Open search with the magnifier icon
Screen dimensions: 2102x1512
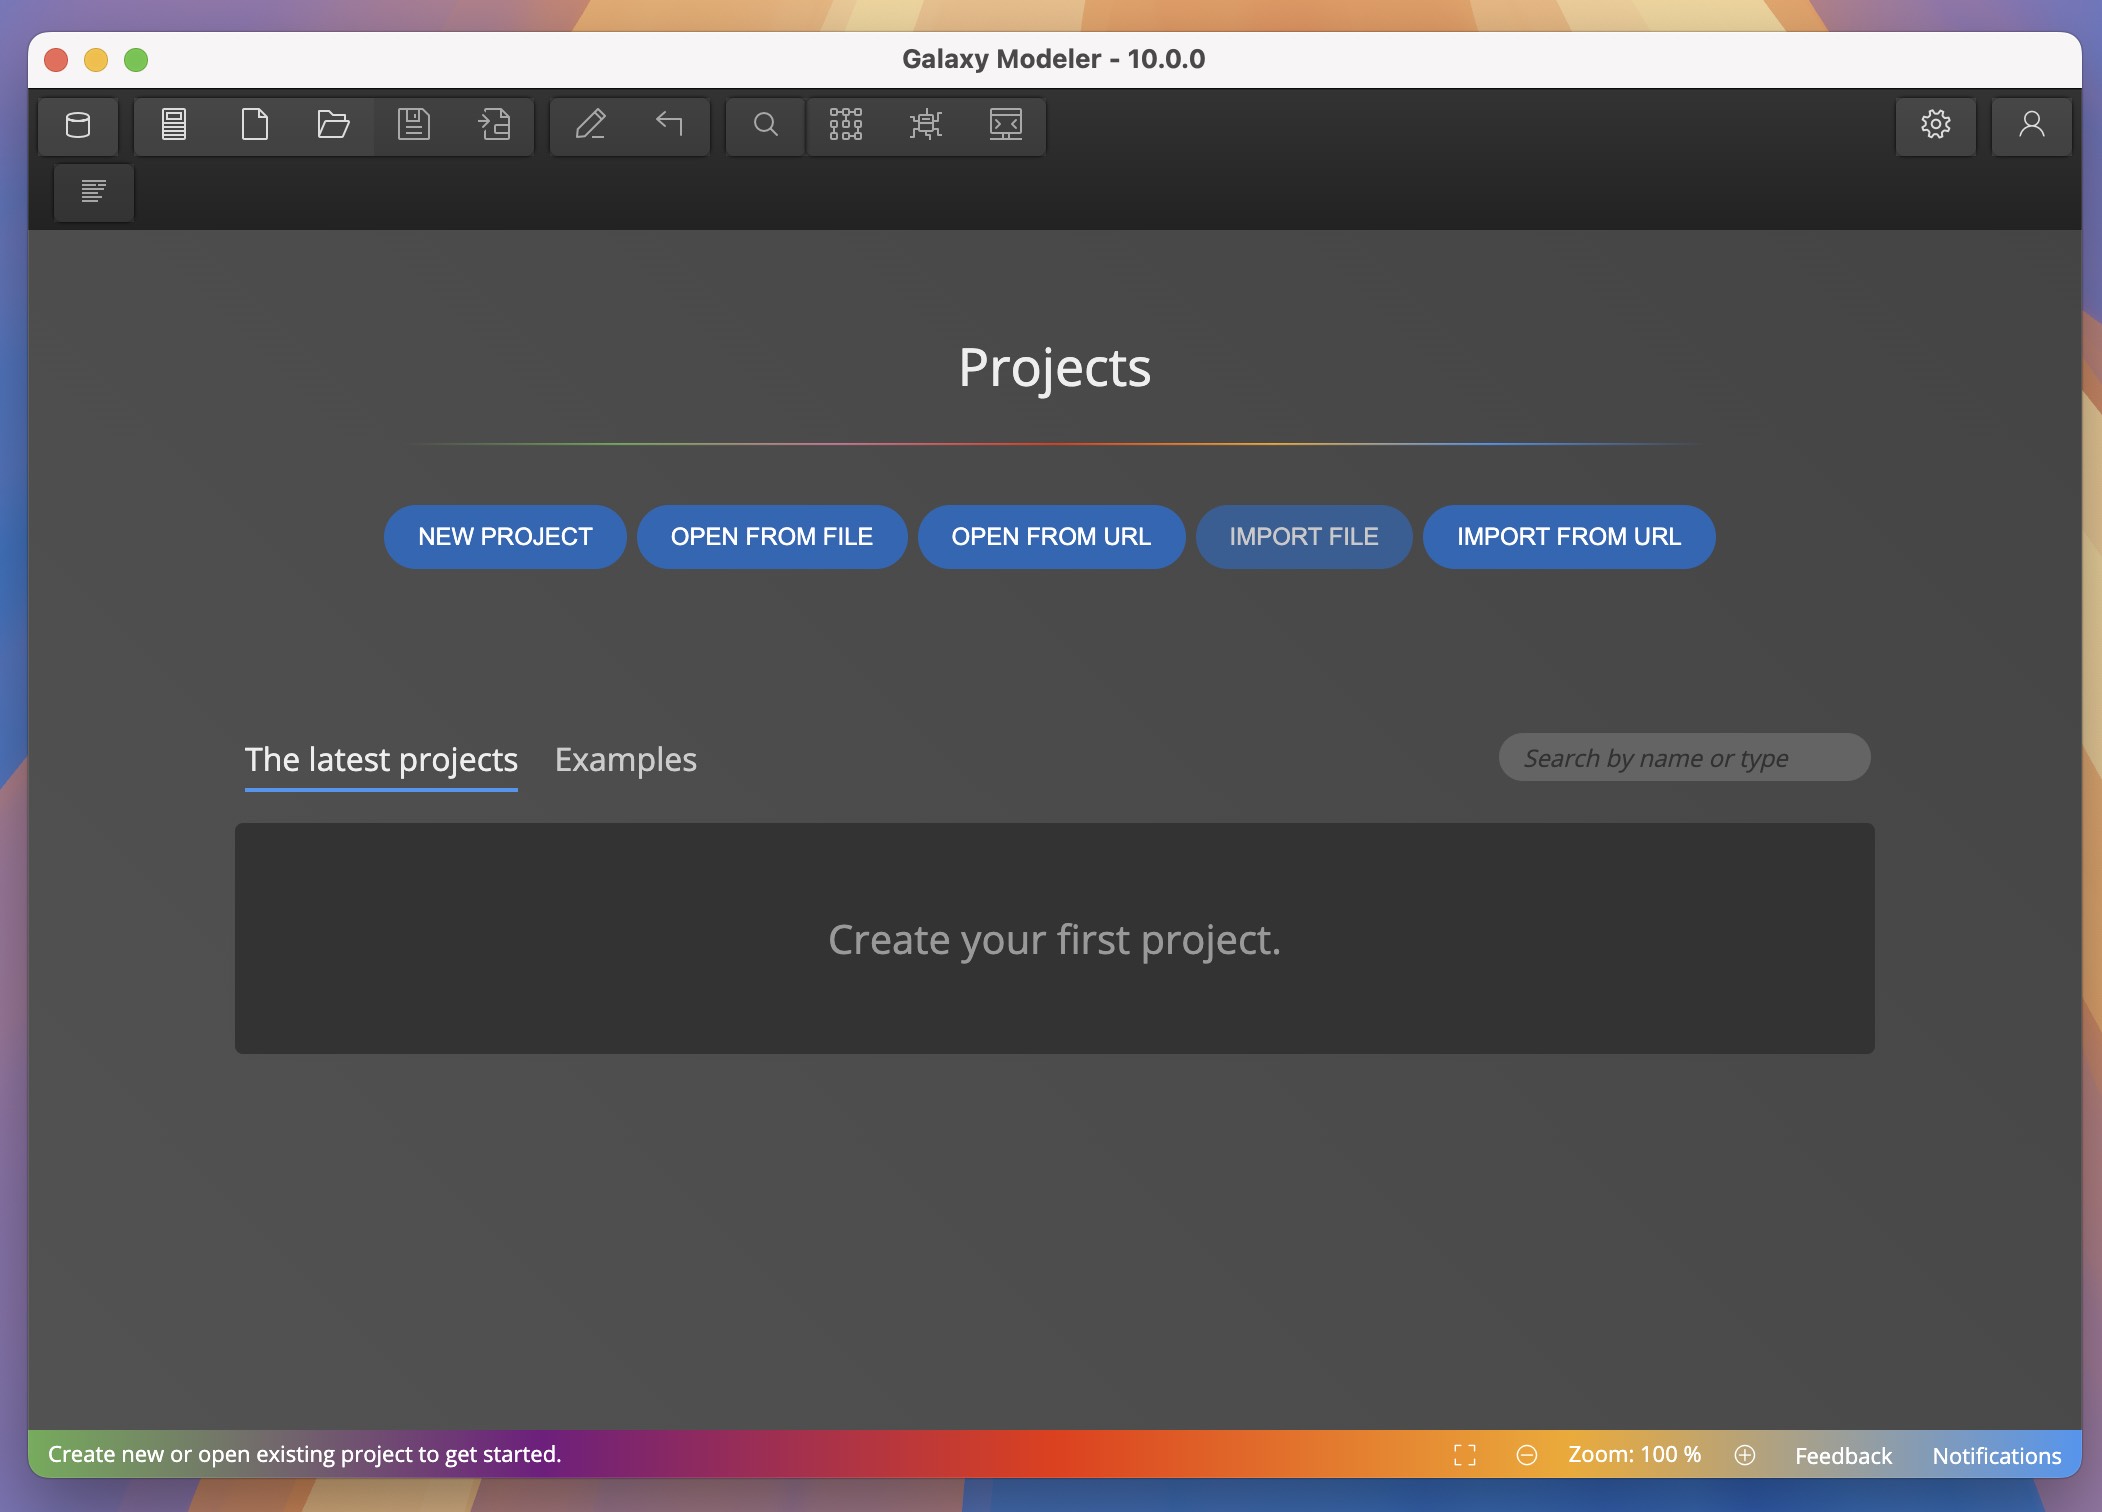[x=763, y=125]
